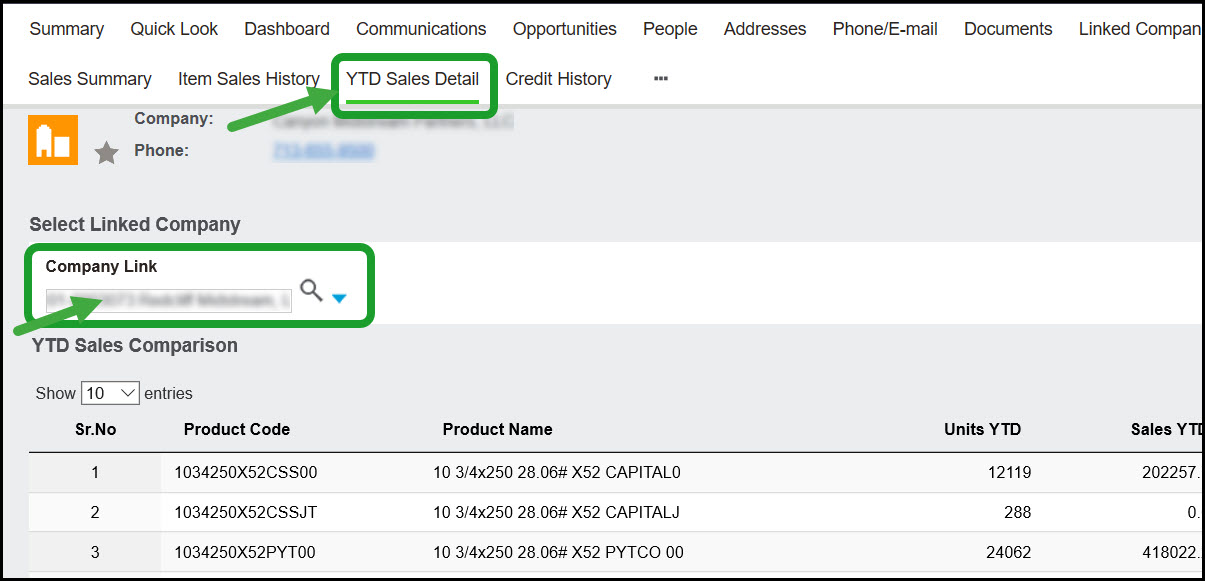This screenshot has height=581, width=1205.
Task: Sort table by Product Name header
Action: click(x=497, y=429)
